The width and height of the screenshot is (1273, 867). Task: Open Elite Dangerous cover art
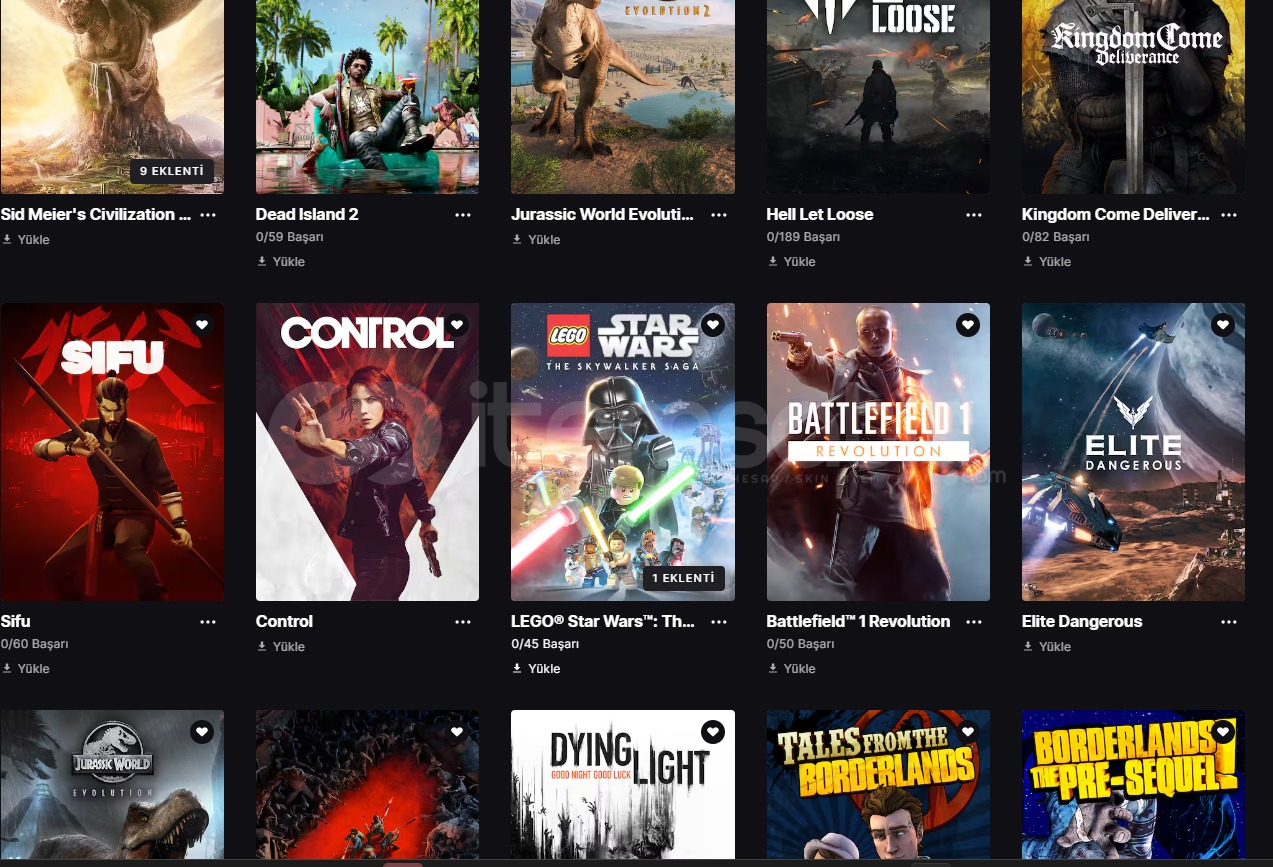click(x=1133, y=452)
